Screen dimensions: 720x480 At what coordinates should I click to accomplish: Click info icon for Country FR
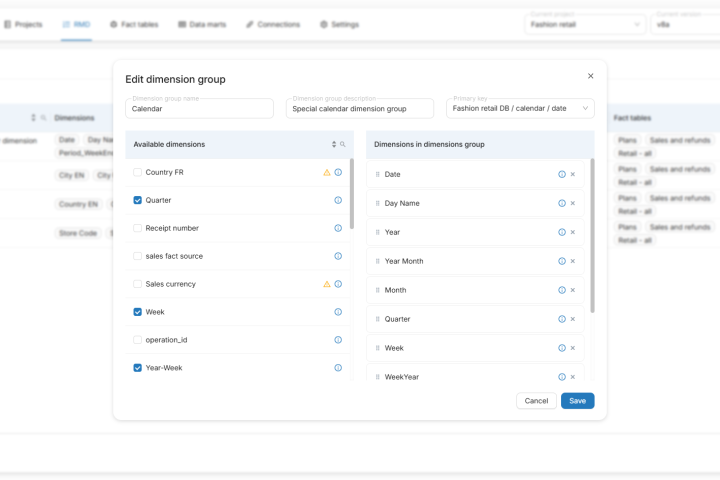coord(338,172)
